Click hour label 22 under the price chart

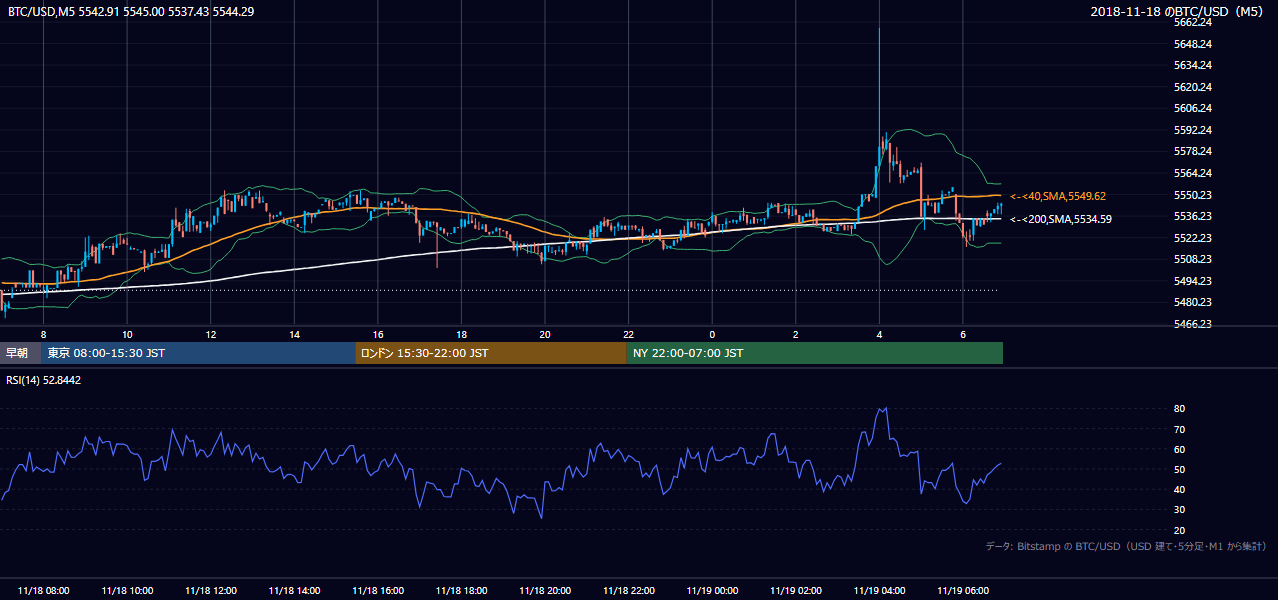coord(628,334)
